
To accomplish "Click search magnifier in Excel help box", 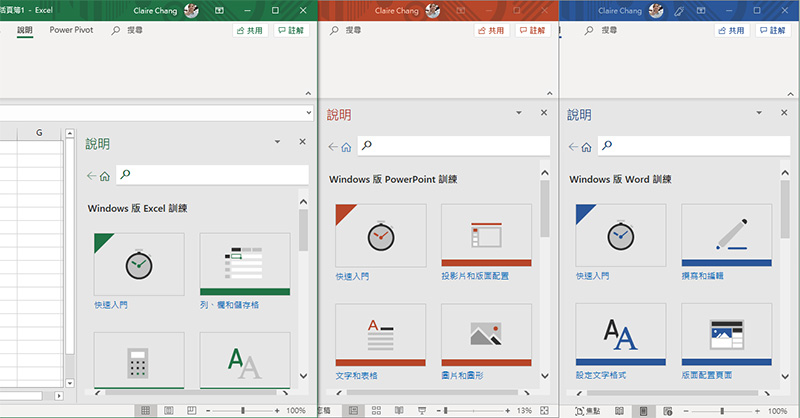I will 125,175.
